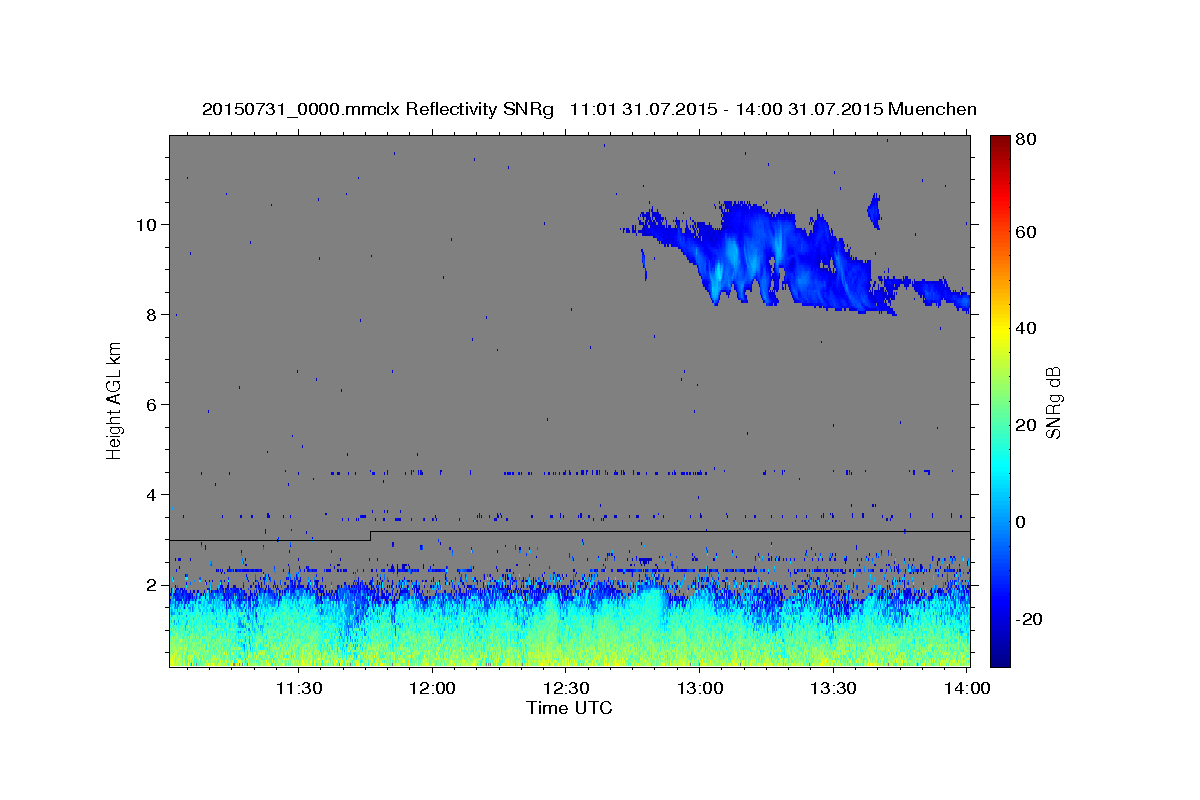
Task: Click the 12:30 time tick label
Action: tap(566, 688)
